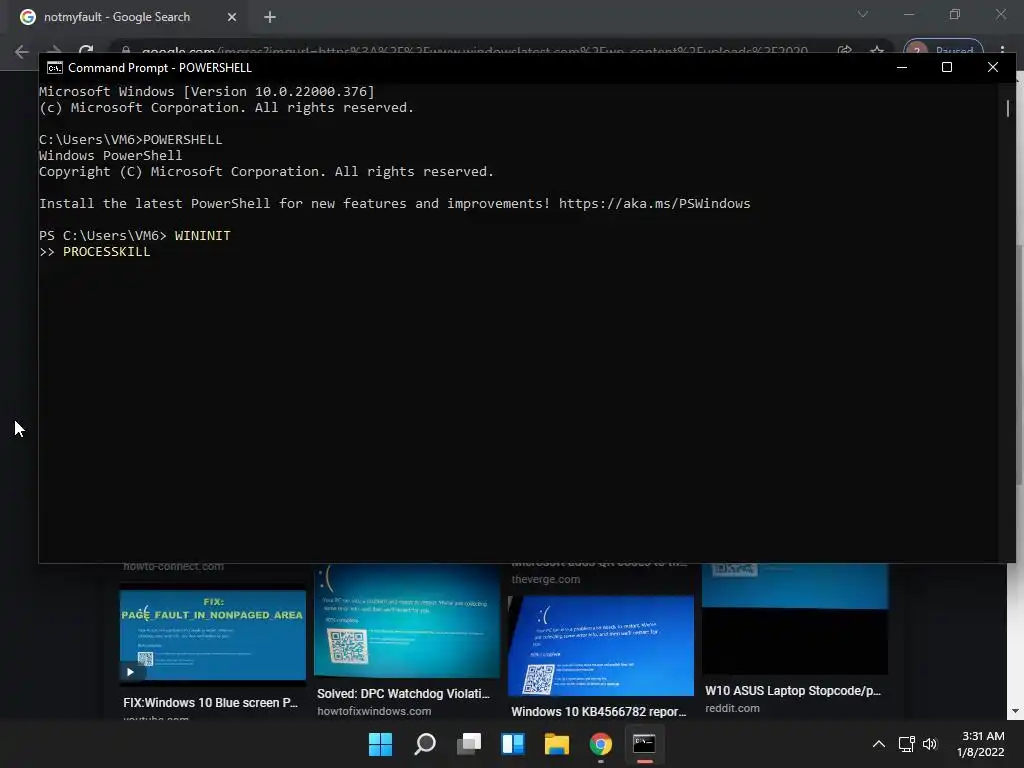
Task: Open W10 ASUS Laptop Stopcode link
Action: (793, 690)
